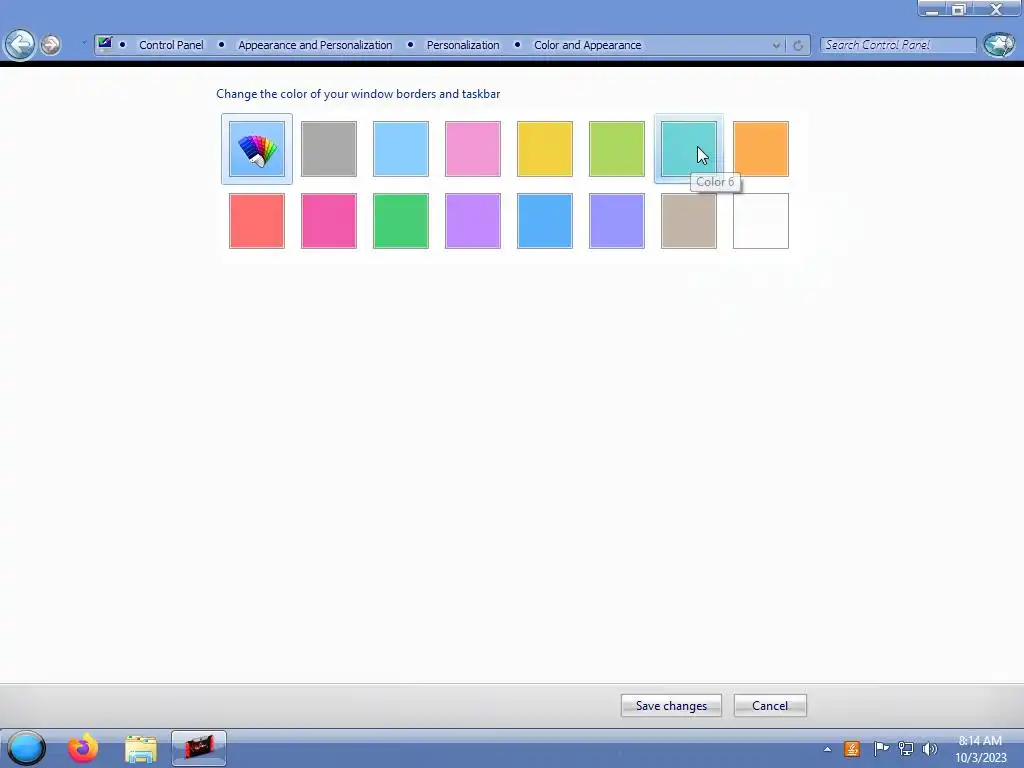Open File Explorer from taskbar
Screen dimensions: 1024x768
click(x=141, y=749)
